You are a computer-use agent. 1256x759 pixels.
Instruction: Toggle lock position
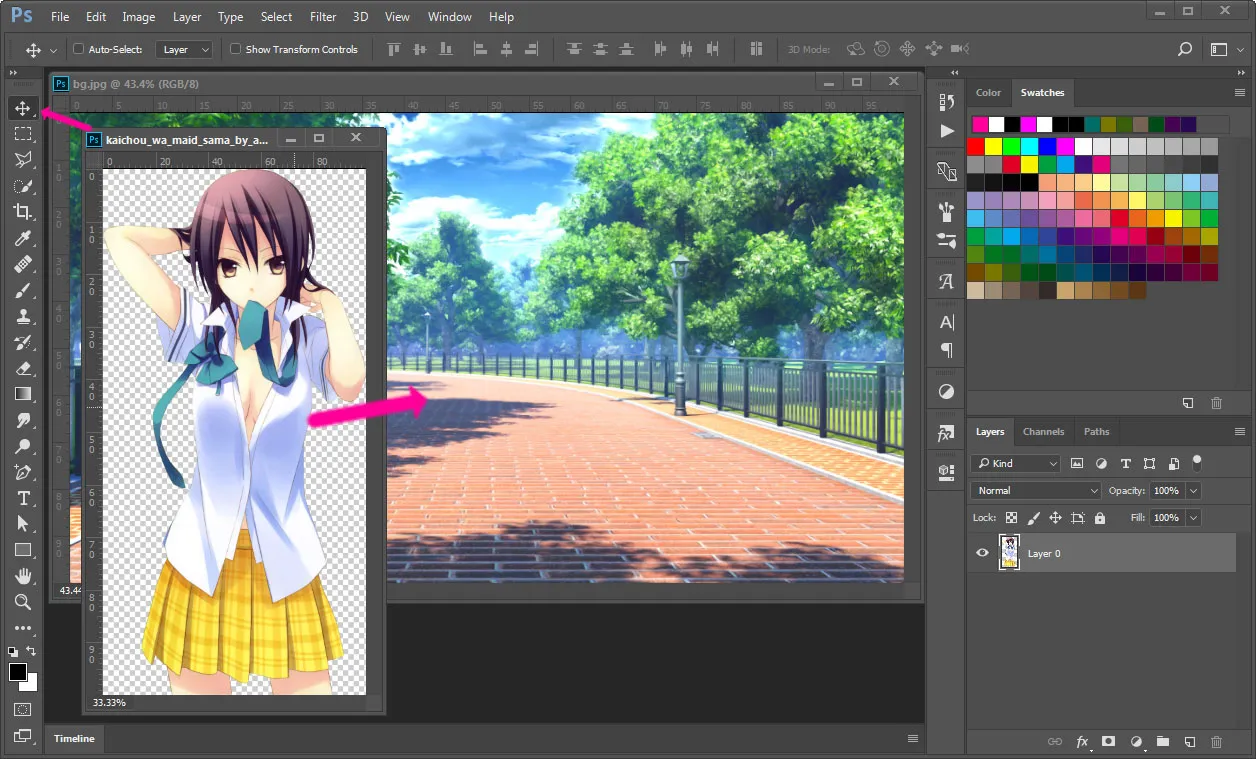click(x=1055, y=518)
